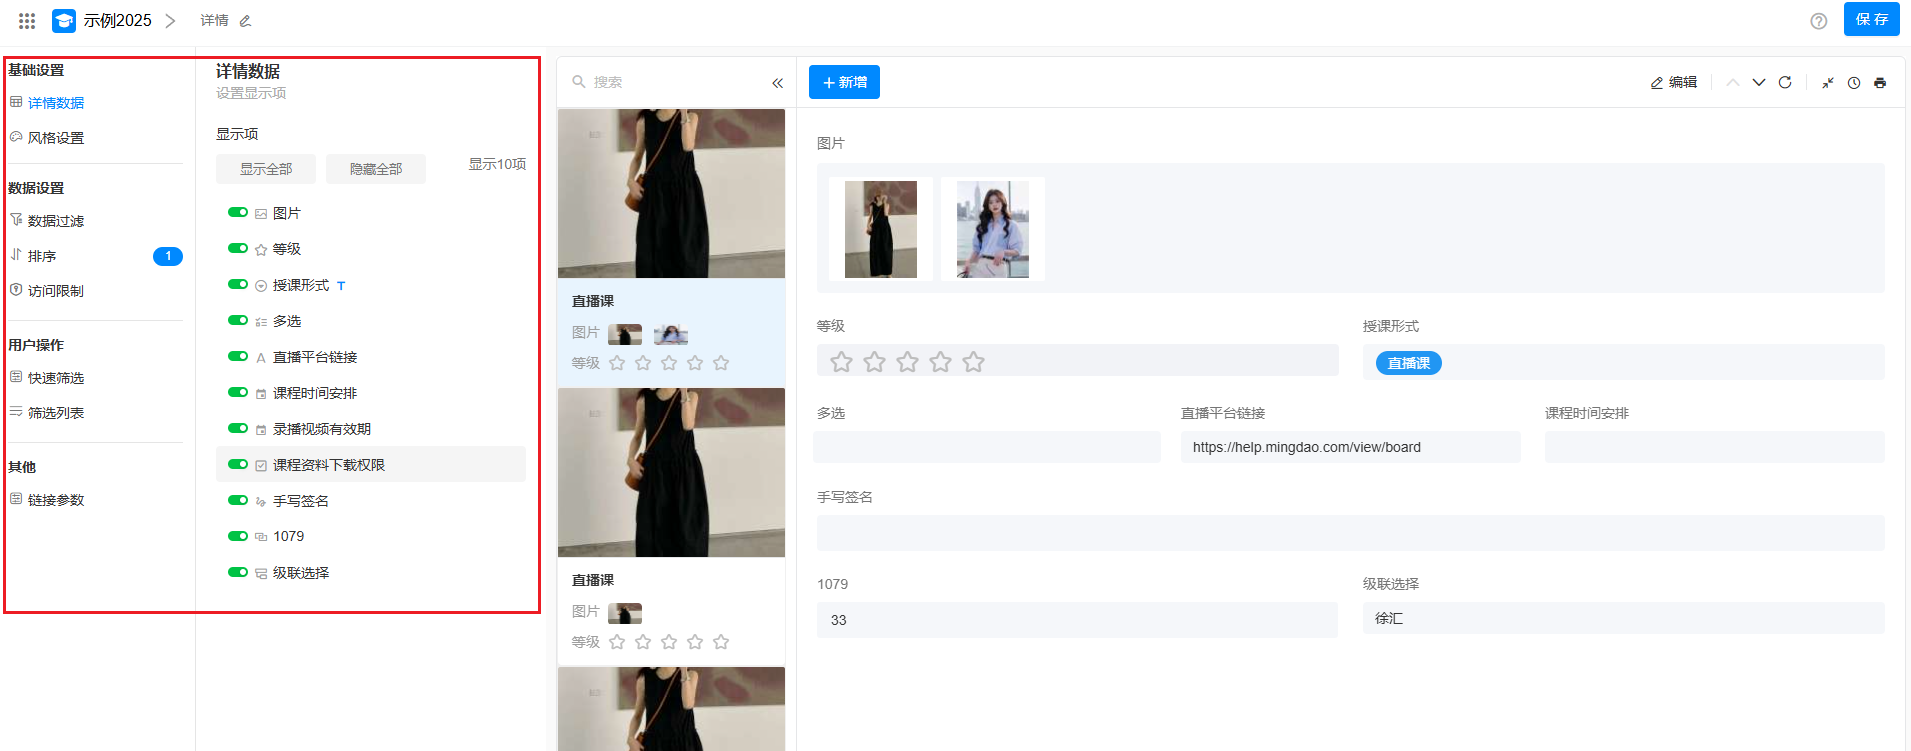
Task: Set the rating to the third star
Action: pos(907,362)
